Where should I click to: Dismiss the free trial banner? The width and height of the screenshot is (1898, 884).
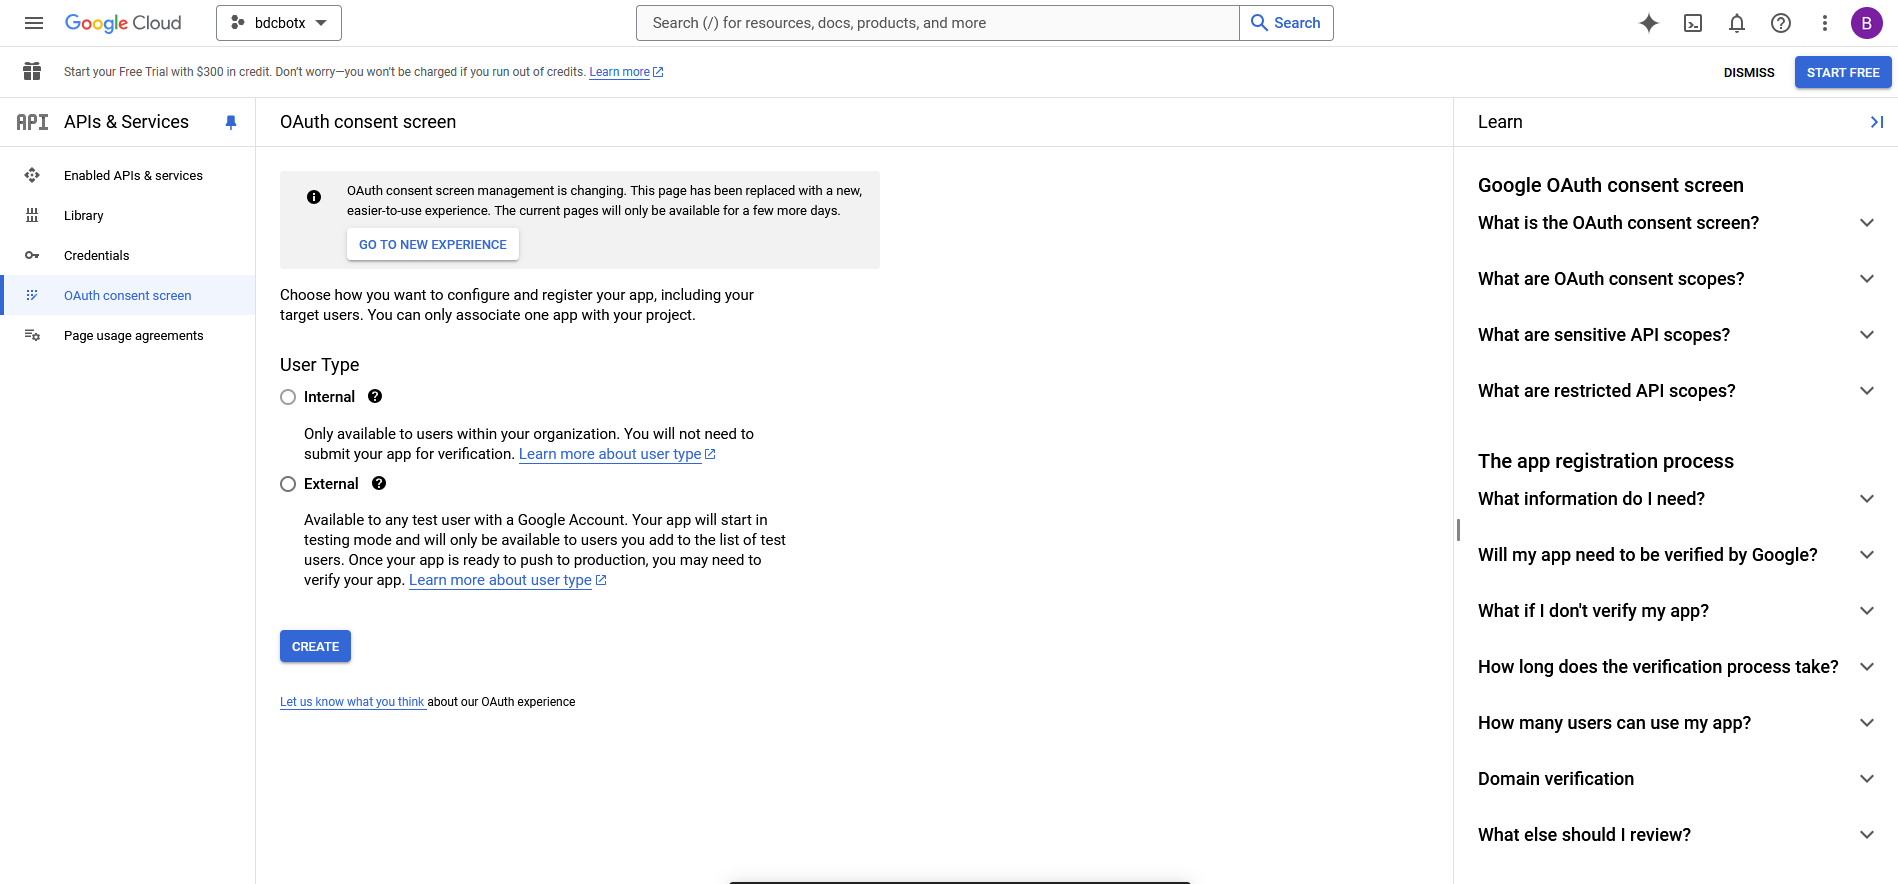1749,72
